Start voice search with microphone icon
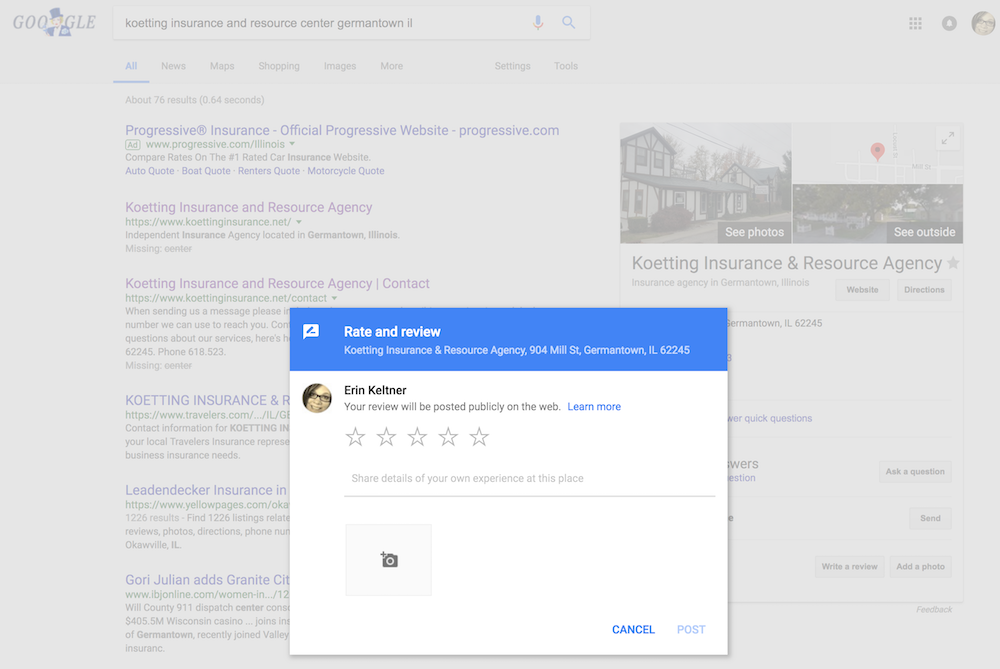 coord(538,23)
